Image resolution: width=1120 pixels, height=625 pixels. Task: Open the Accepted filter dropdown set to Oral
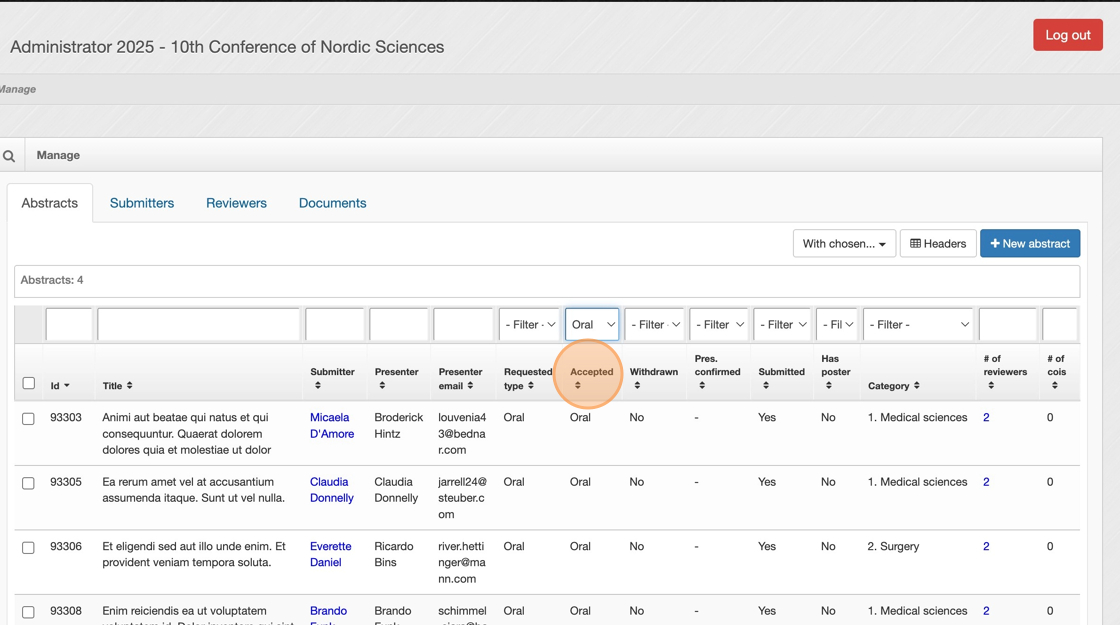pos(592,324)
